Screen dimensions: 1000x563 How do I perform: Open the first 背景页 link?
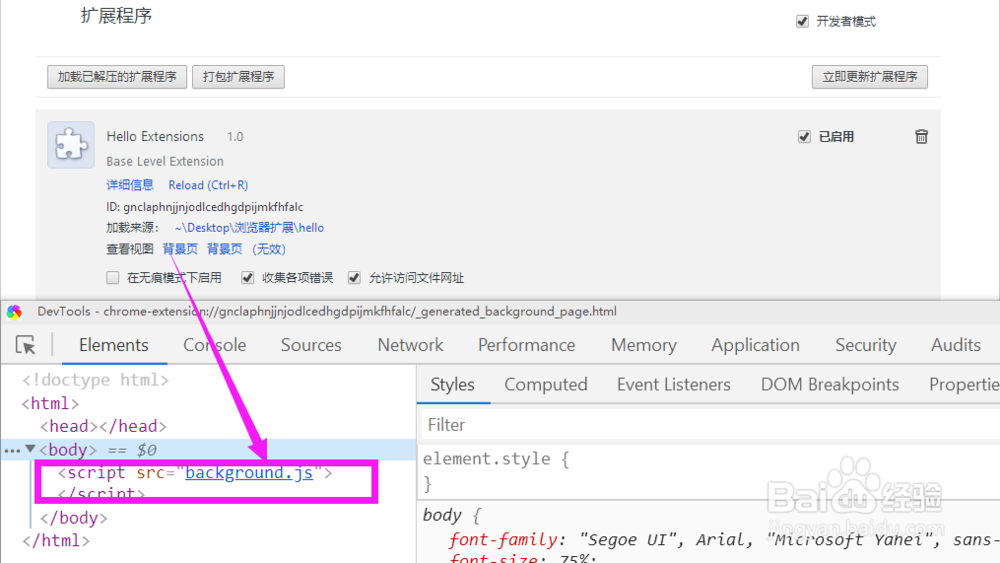click(x=180, y=249)
